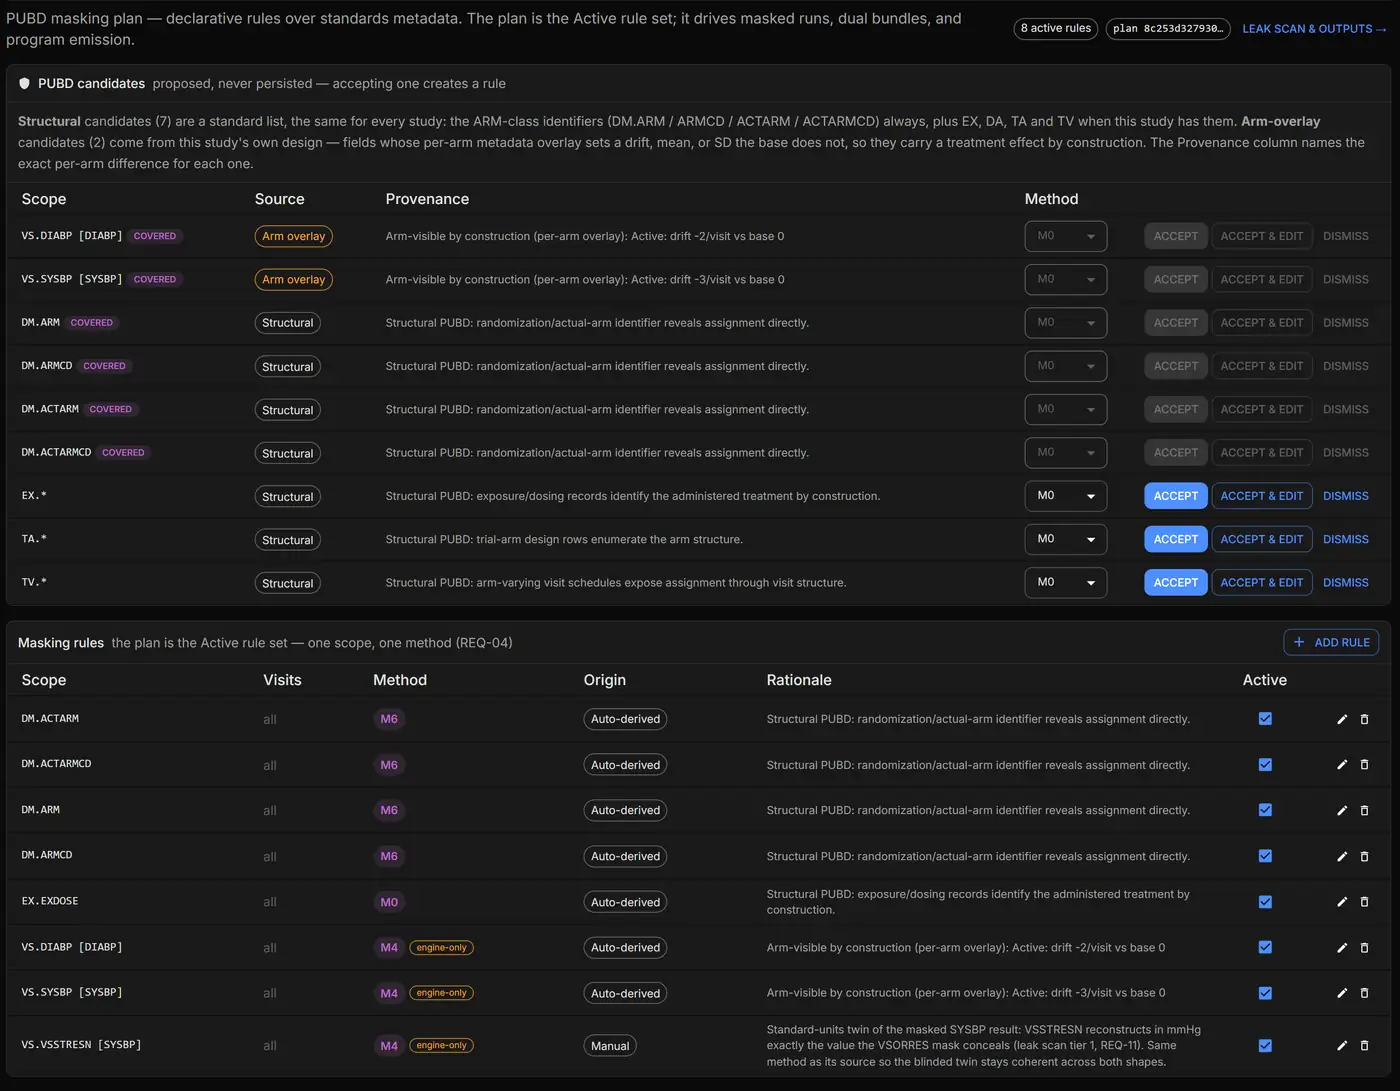Open Leak Scan & Outputs link
This screenshot has width=1400, height=1091.
pos(1314,29)
